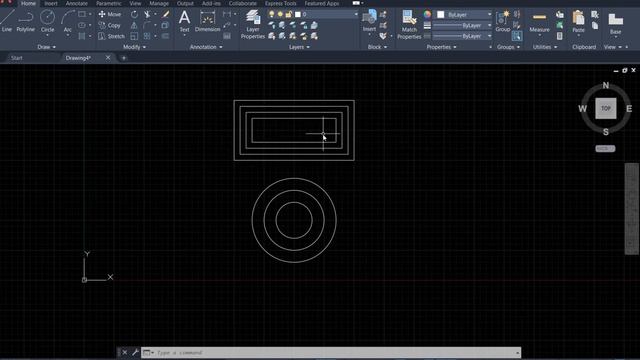Click the Mirror tool icon
The height and width of the screenshot is (360, 640).
pyautogui.click(x=134, y=25)
